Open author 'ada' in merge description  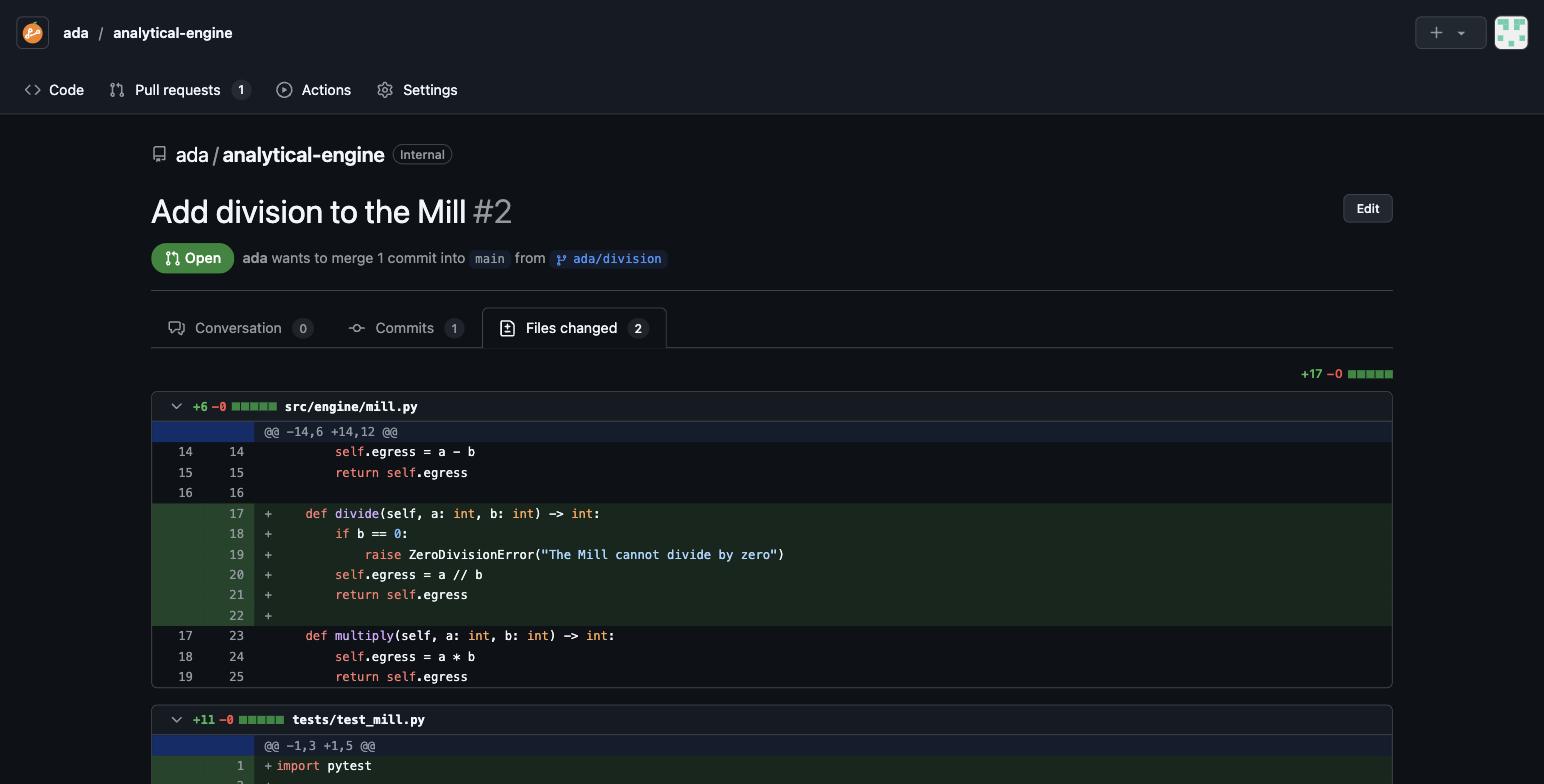[x=255, y=258]
